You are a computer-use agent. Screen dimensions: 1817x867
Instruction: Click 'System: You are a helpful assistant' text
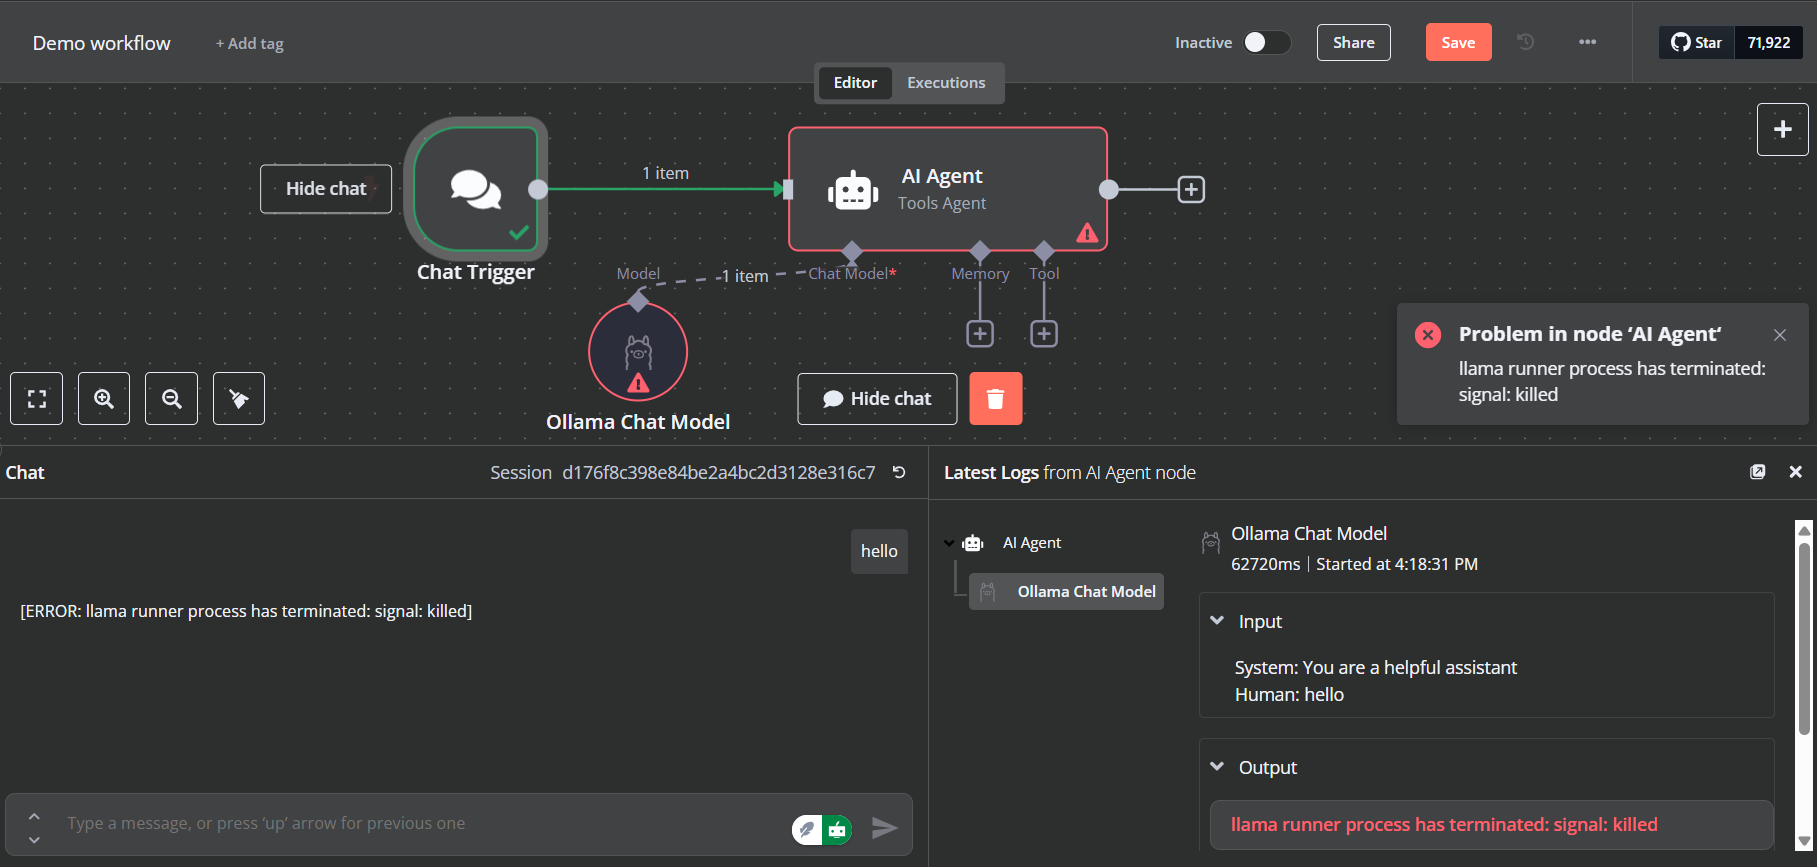[1375, 667]
